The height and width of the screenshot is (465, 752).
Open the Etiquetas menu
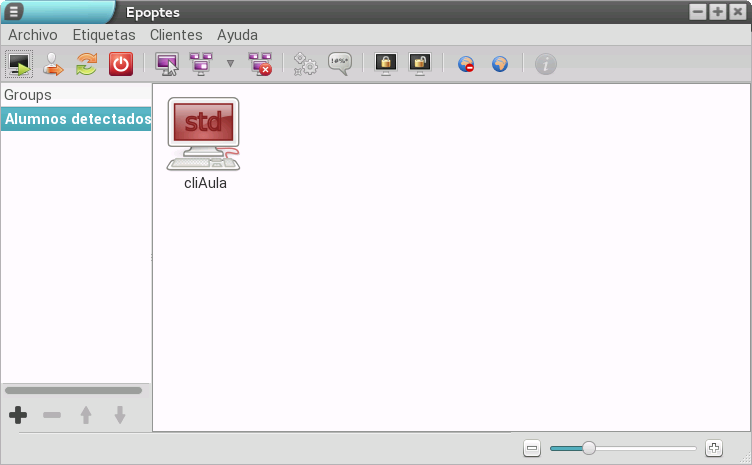(x=104, y=34)
